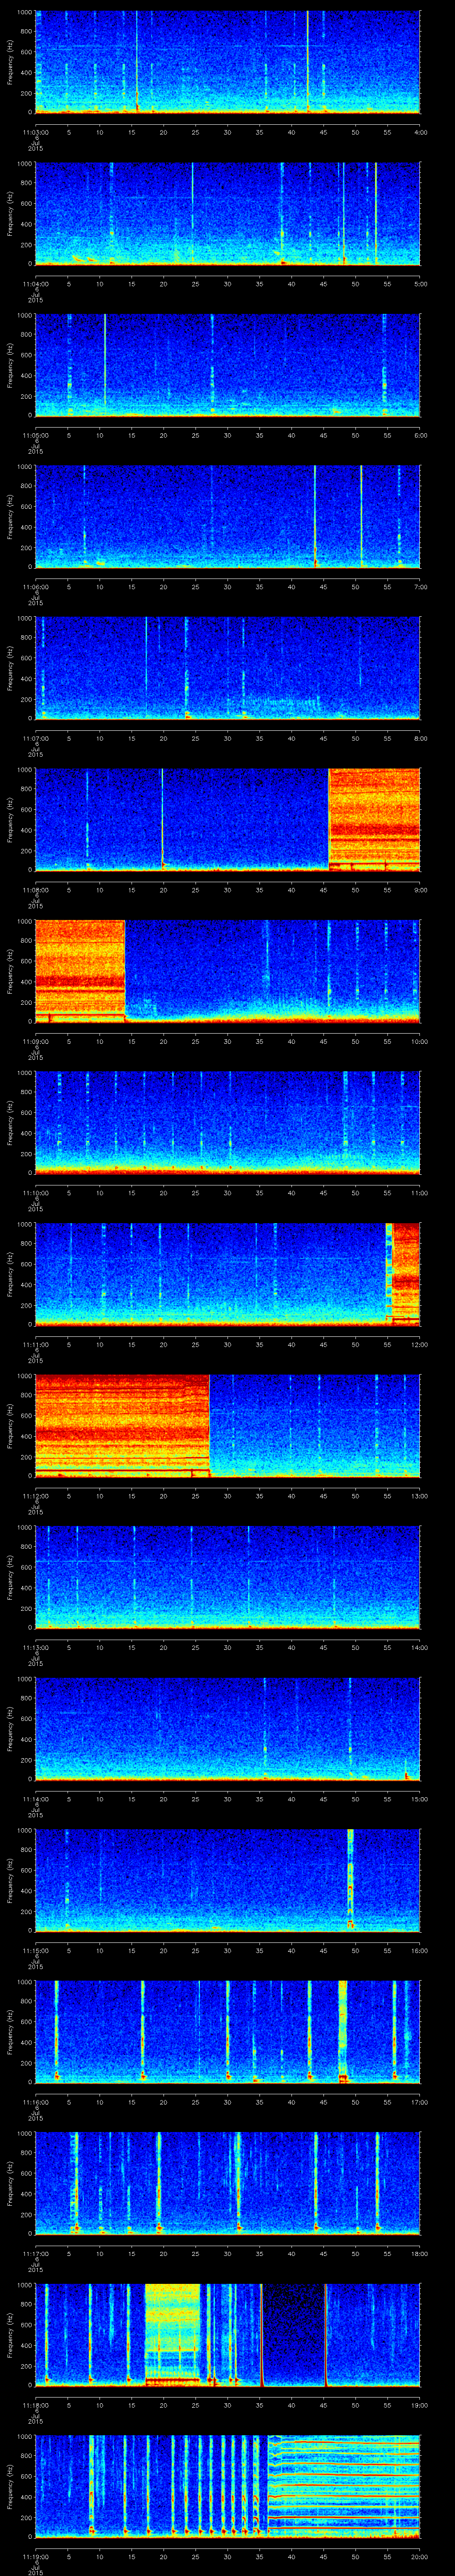Select the red broadband block in the 11:09:00 panel
The image size is (455, 2576).
tap(79, 968)
